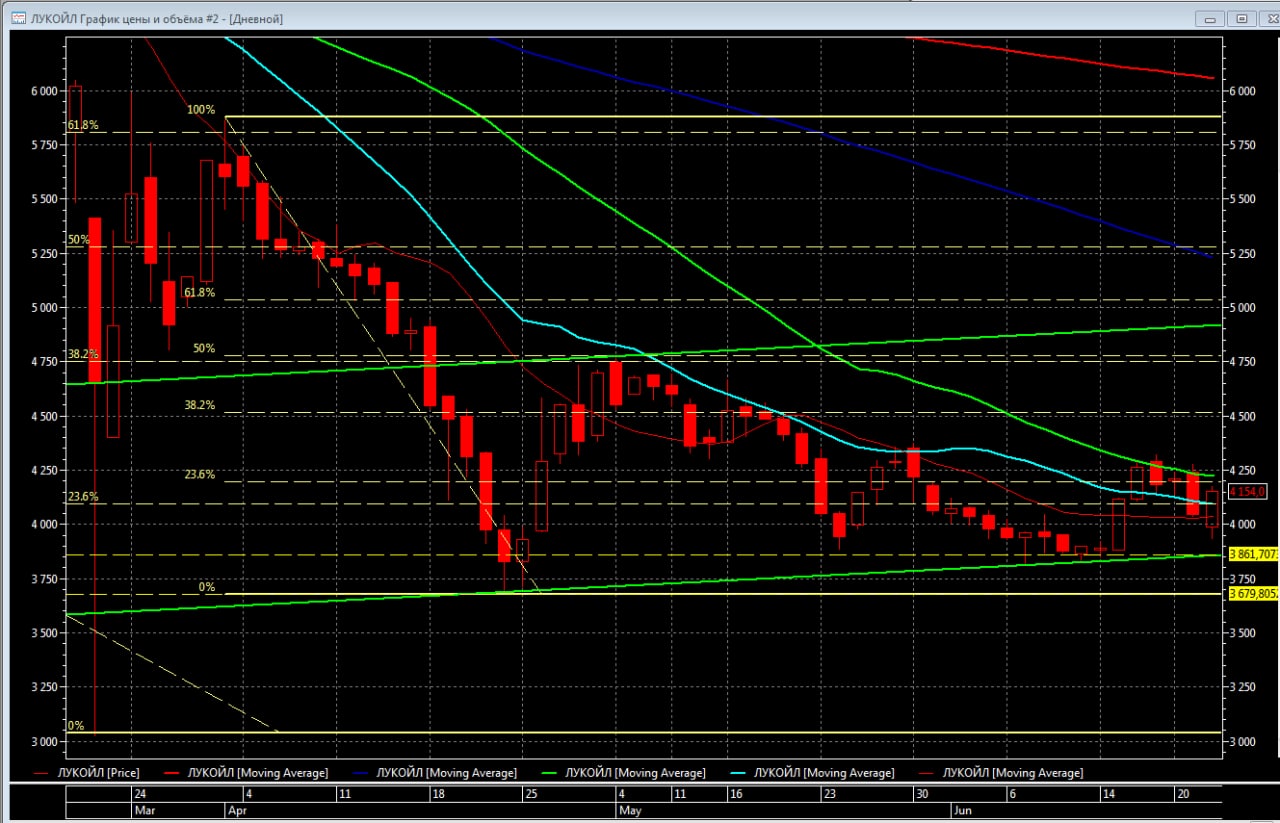Click the 50% label near the 5 250 level
Image resolution: width=1280 pixels, height=823 pixels.
78,239
